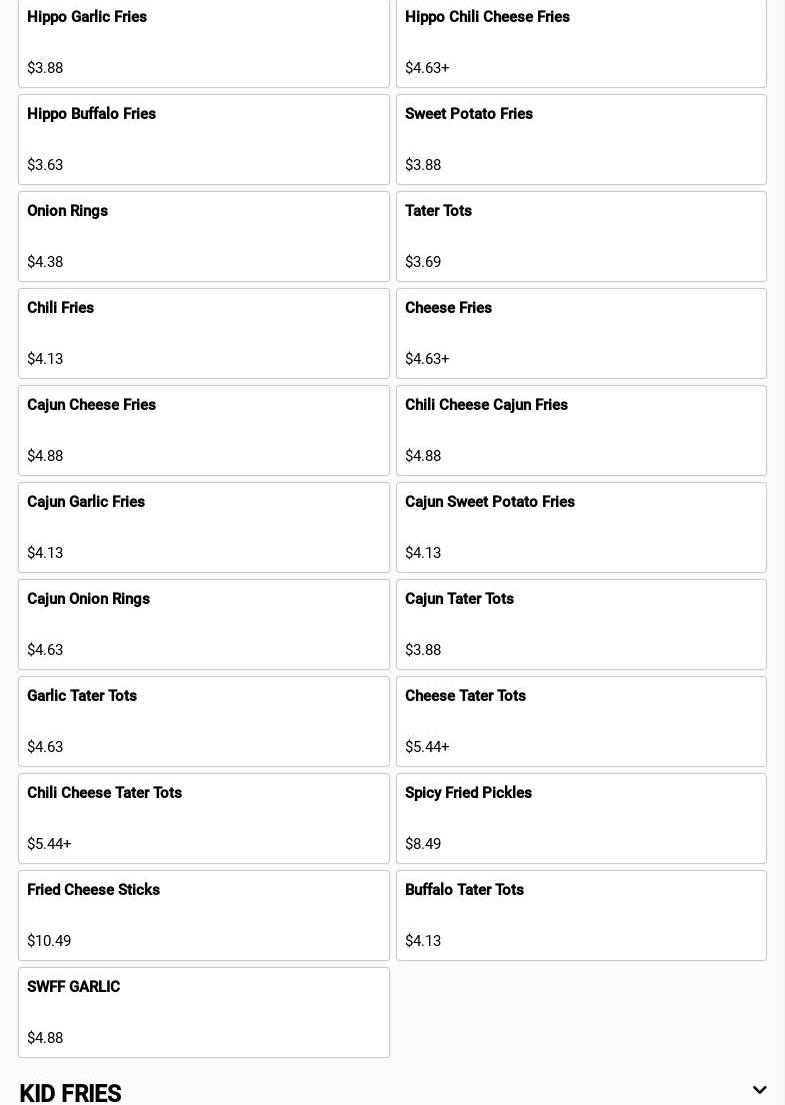Image resolution: width=785 pixels, height=1105 pixels.
Task: Select Cajun Onion Rings card
Action: tap(203, 624)
